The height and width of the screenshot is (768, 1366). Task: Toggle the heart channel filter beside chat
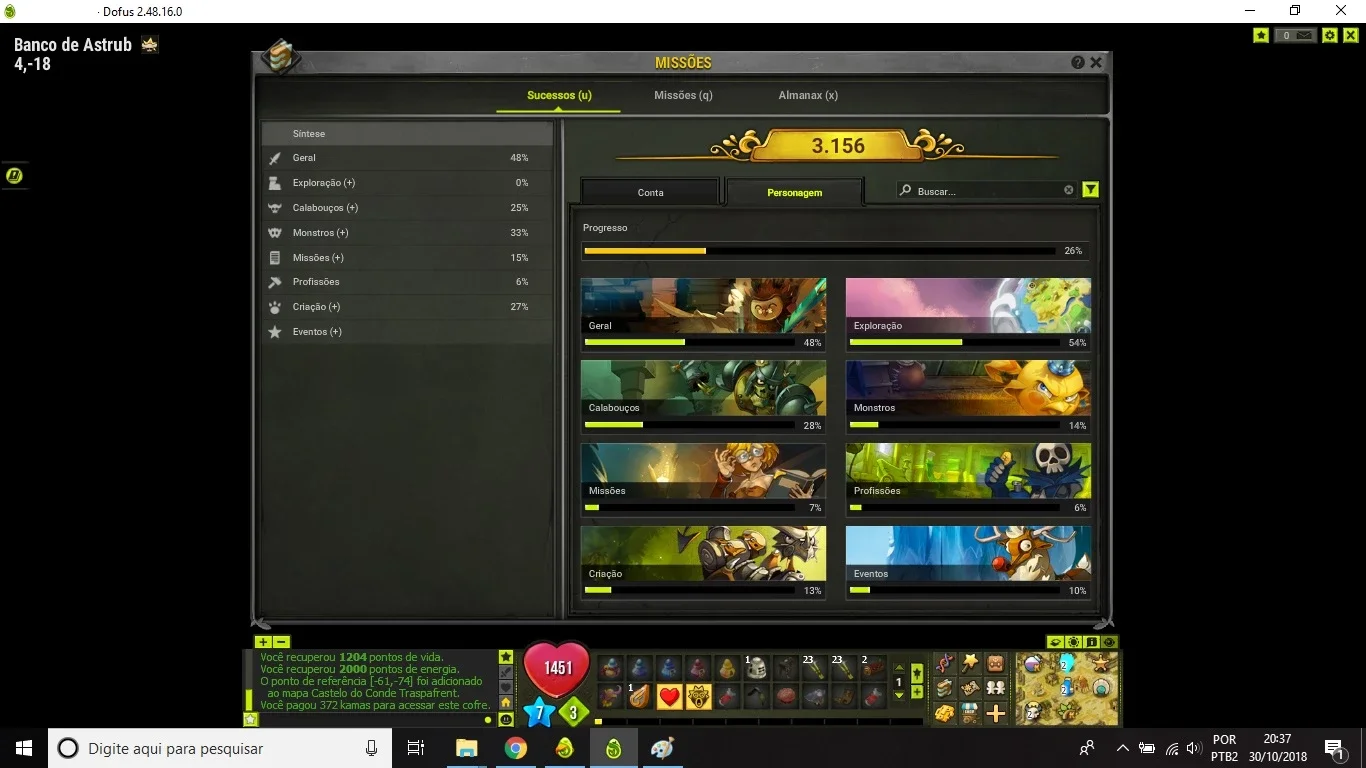pyautogui.click(x=506, y=687)
